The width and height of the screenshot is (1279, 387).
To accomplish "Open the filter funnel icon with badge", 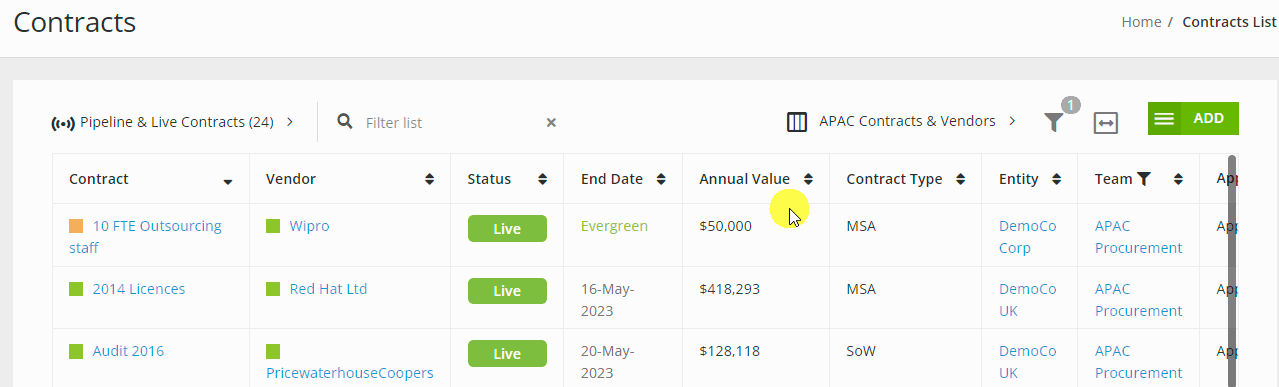I will 1054,122.
